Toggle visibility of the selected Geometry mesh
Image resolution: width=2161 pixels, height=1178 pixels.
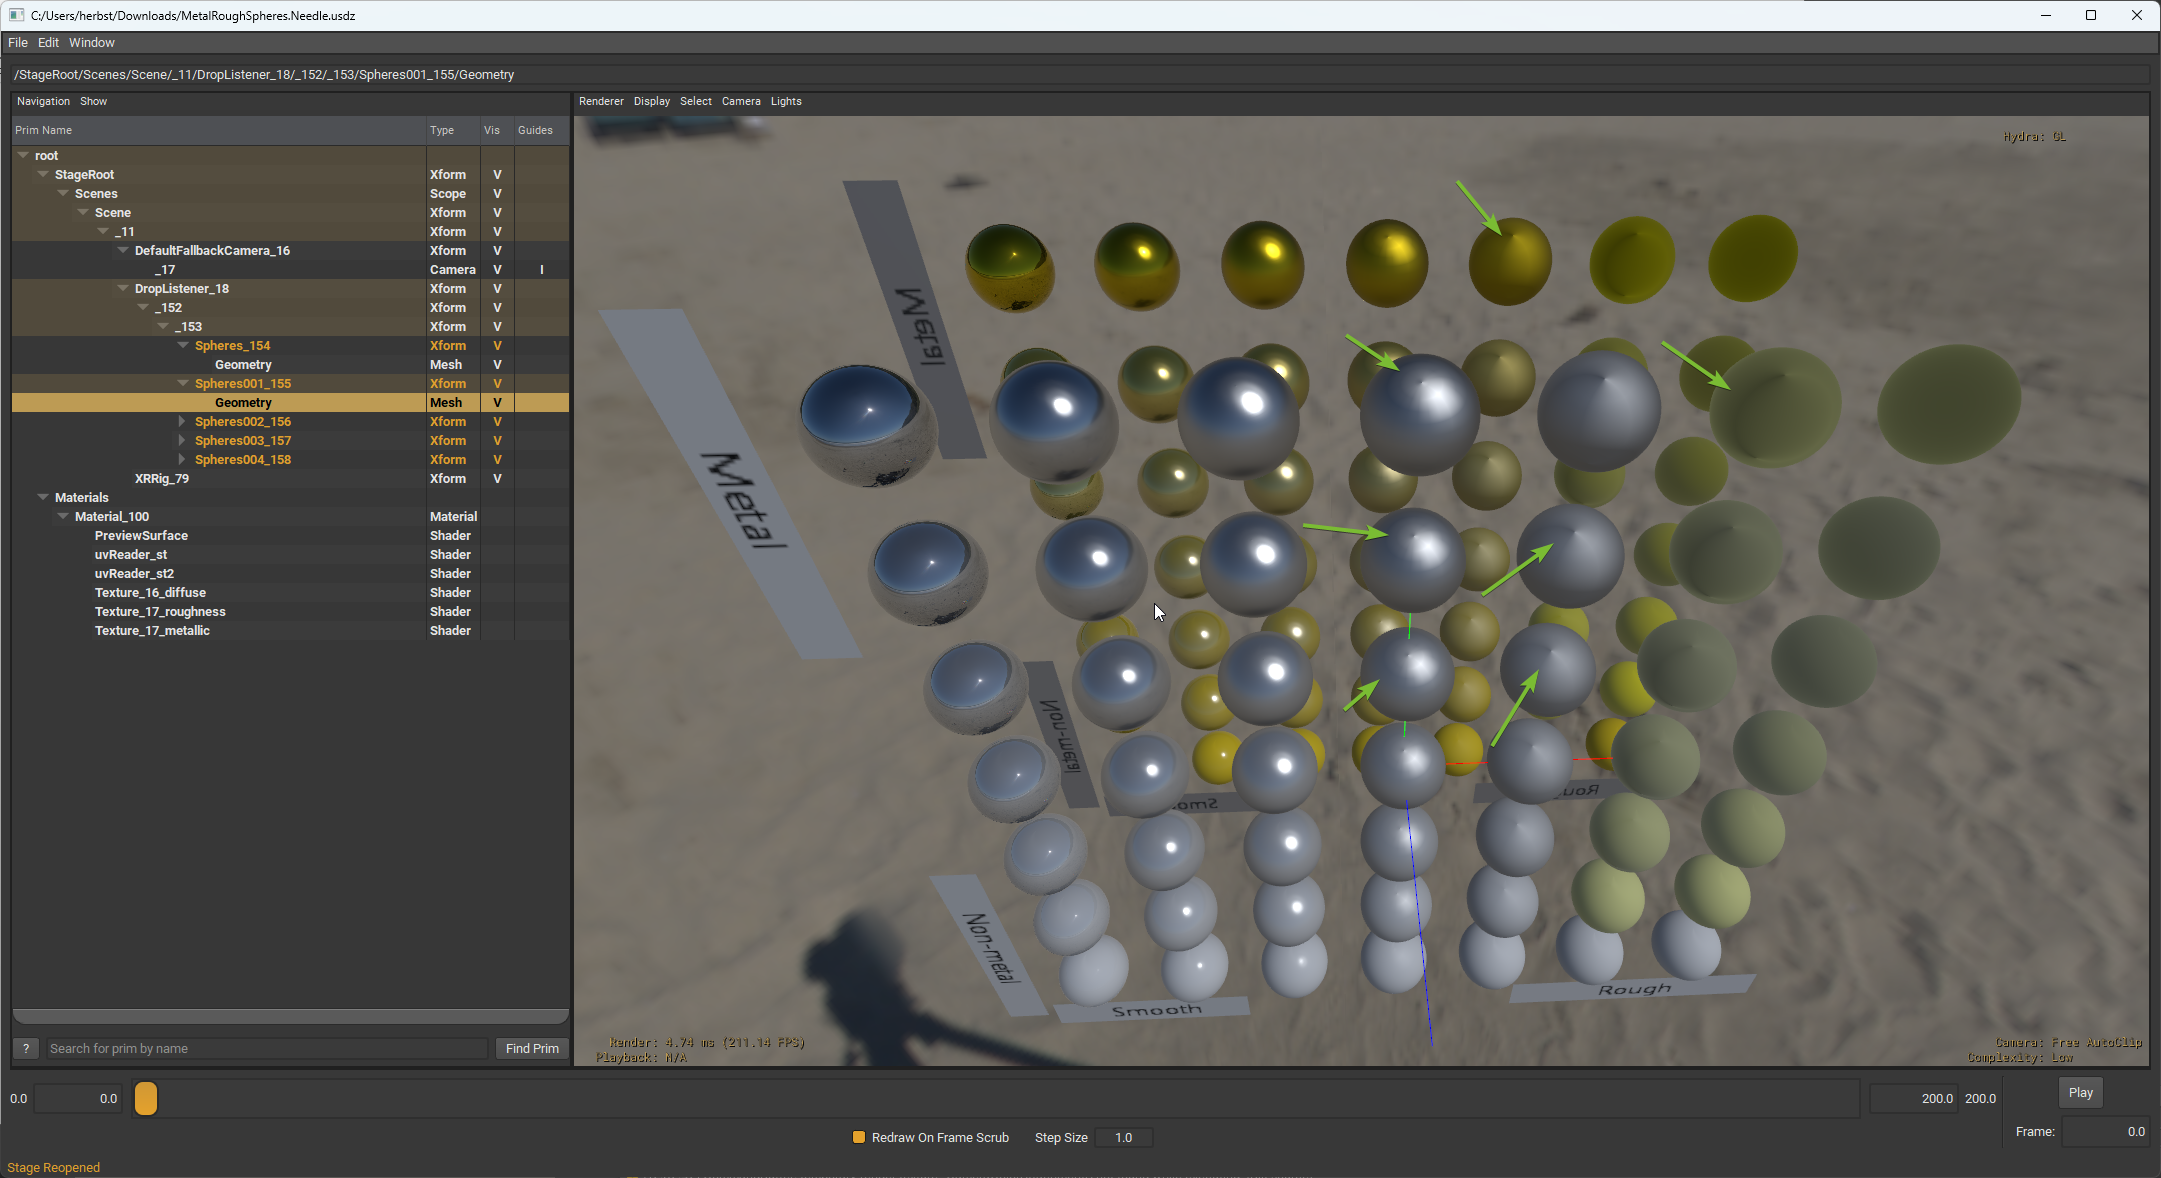point(496,402)
